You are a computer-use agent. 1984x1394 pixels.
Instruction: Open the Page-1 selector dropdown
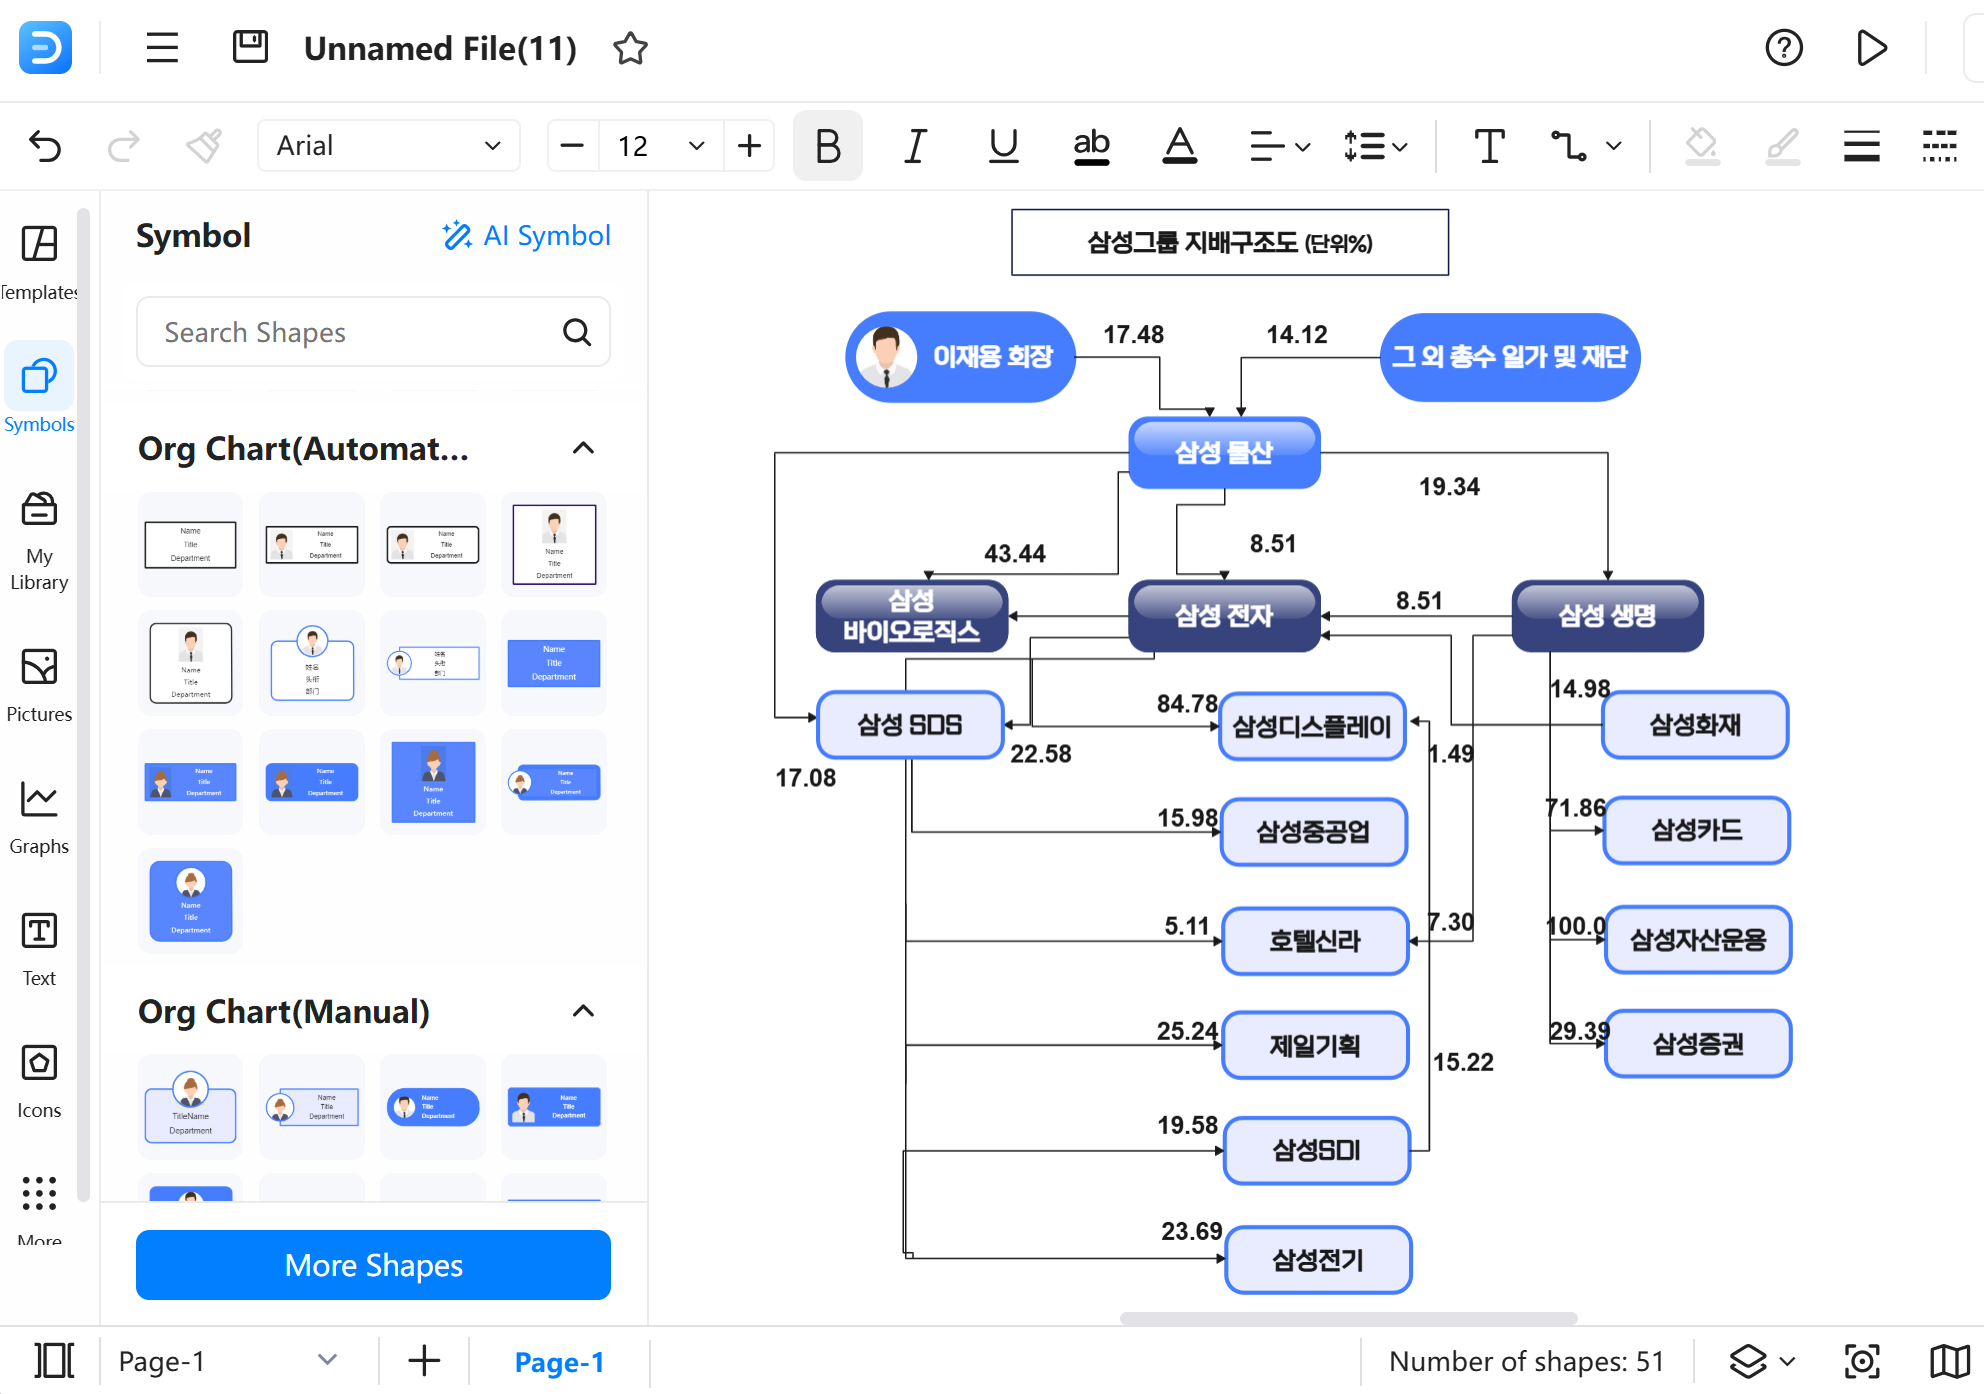[228, 1361]
